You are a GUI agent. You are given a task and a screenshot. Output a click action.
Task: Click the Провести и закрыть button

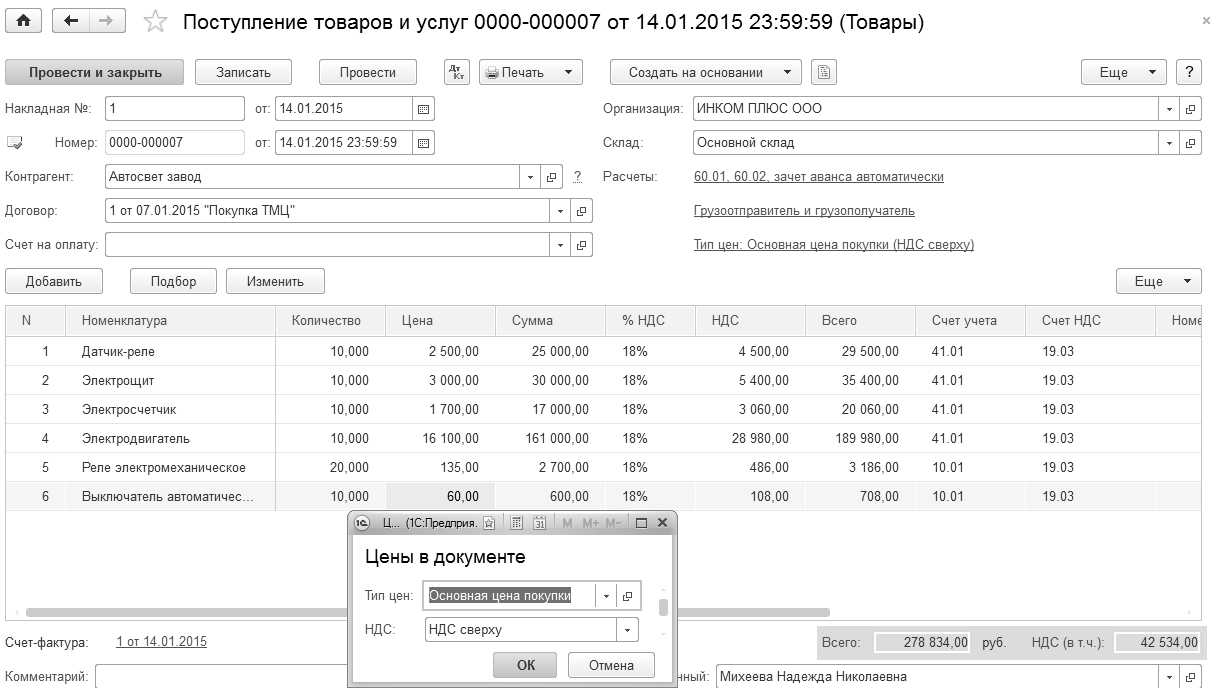95,72
